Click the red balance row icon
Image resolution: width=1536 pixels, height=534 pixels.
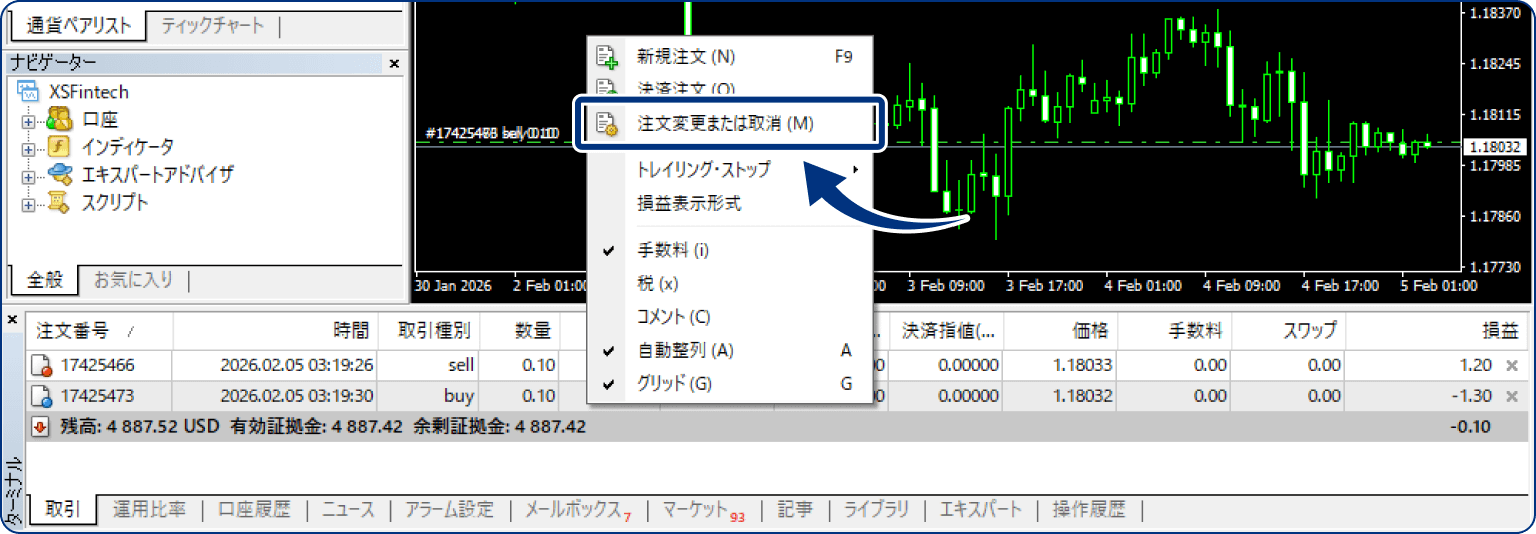point(41,427)
